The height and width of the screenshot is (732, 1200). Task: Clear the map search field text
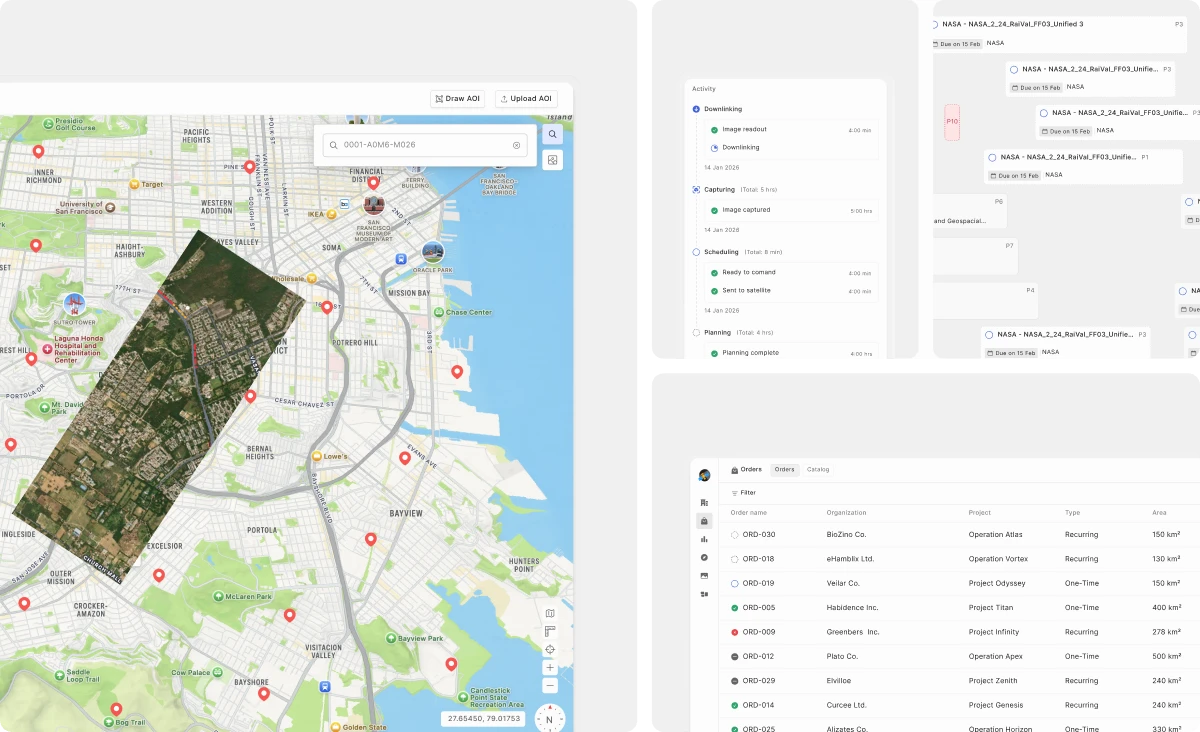click(x=517, y=145)
